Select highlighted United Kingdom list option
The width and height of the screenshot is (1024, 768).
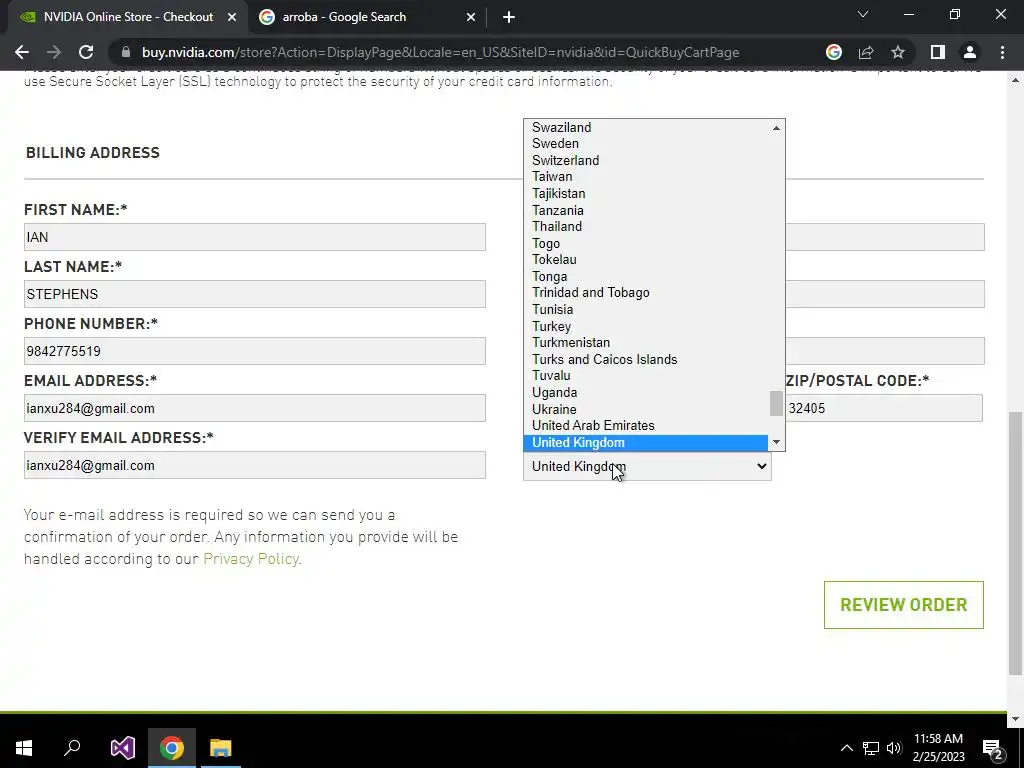pos(645,443)
